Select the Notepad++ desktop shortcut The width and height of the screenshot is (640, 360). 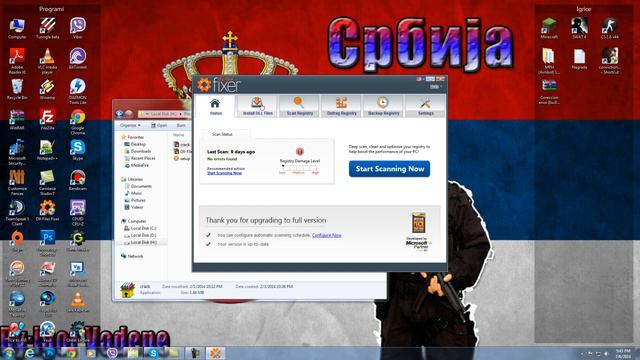(47, 150)
